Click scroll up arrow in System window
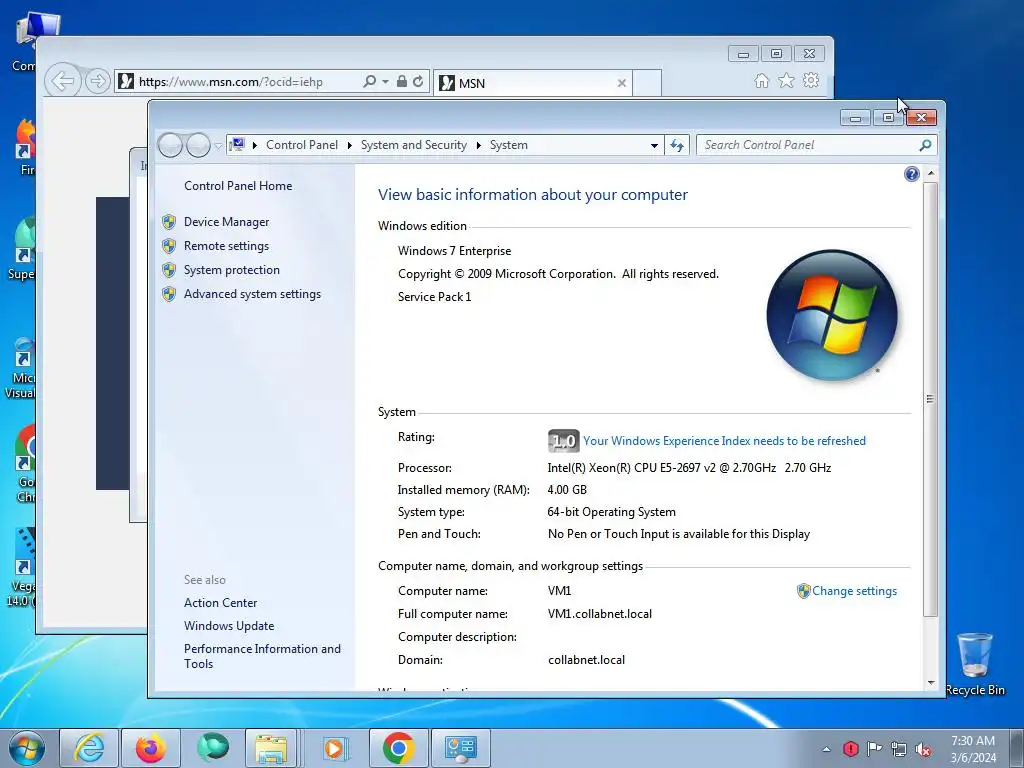1024x768 pixels. point(931,174)
